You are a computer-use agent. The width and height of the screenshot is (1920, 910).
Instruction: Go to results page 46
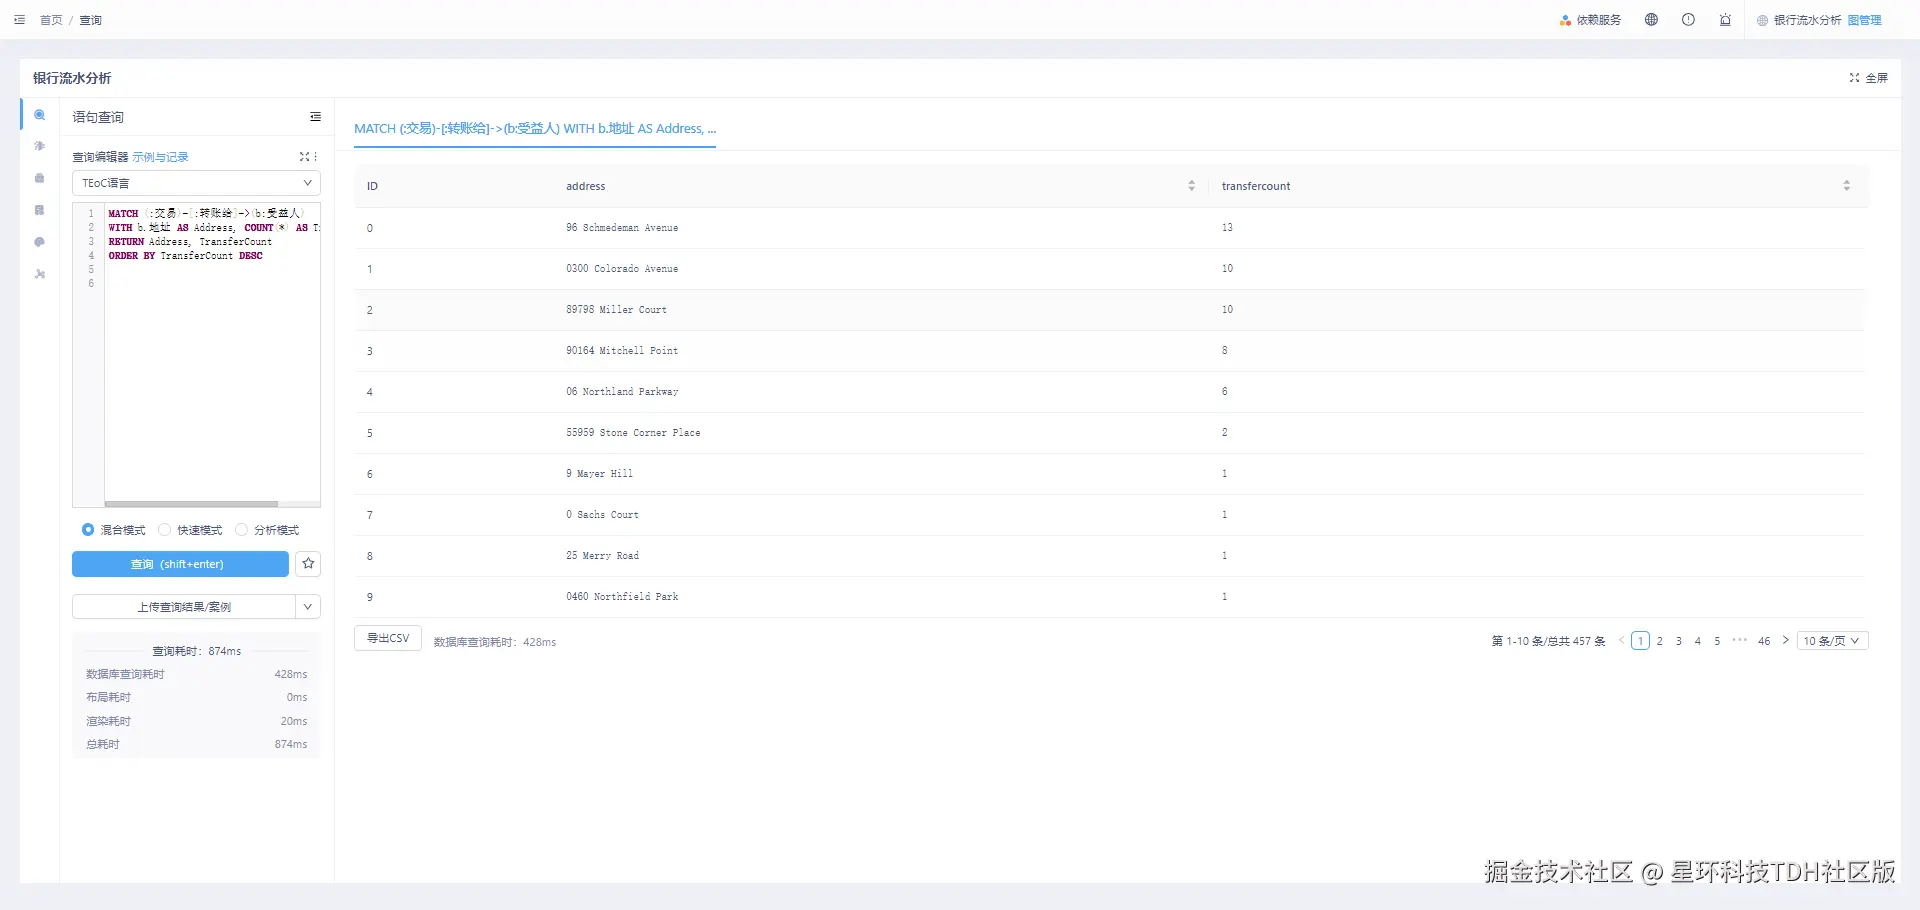pos(1764,641)
